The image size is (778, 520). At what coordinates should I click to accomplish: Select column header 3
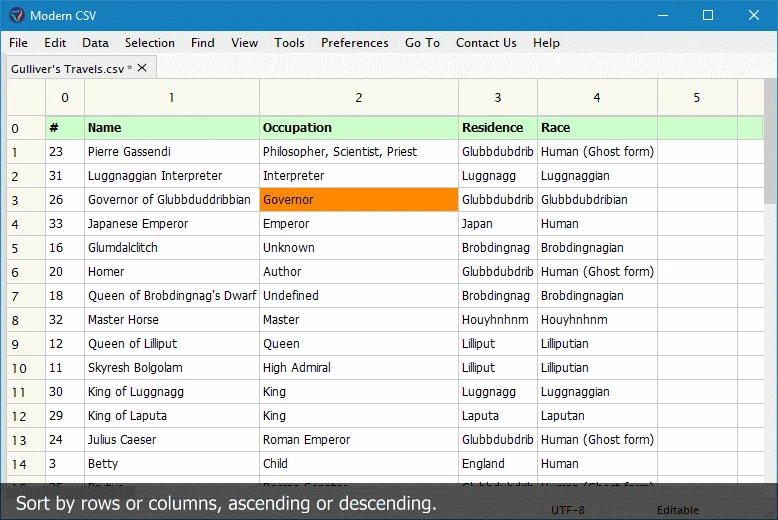[498, 97]
